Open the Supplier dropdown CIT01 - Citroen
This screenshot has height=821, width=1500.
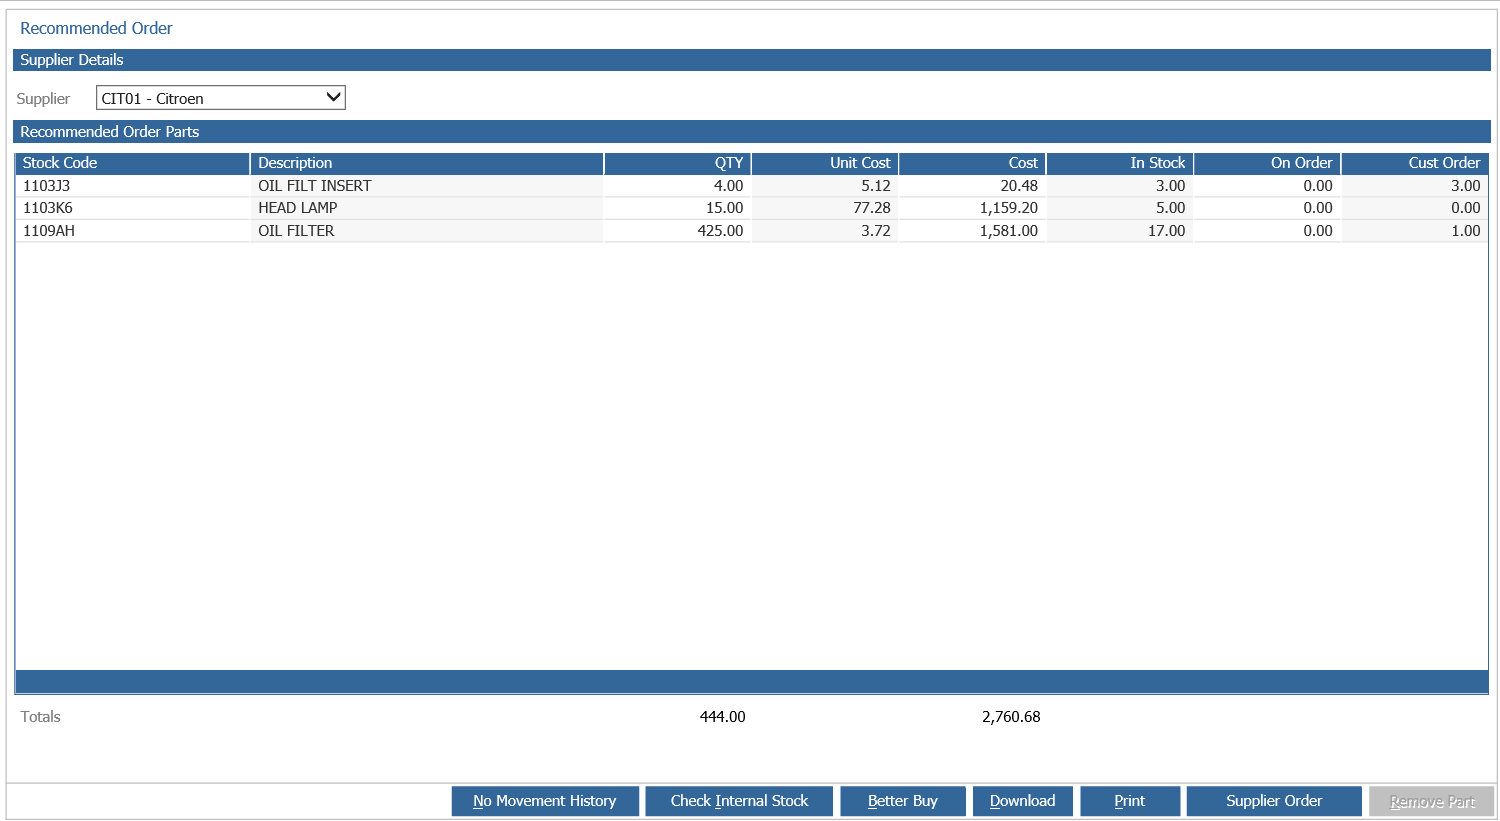[x=221, y=98]
